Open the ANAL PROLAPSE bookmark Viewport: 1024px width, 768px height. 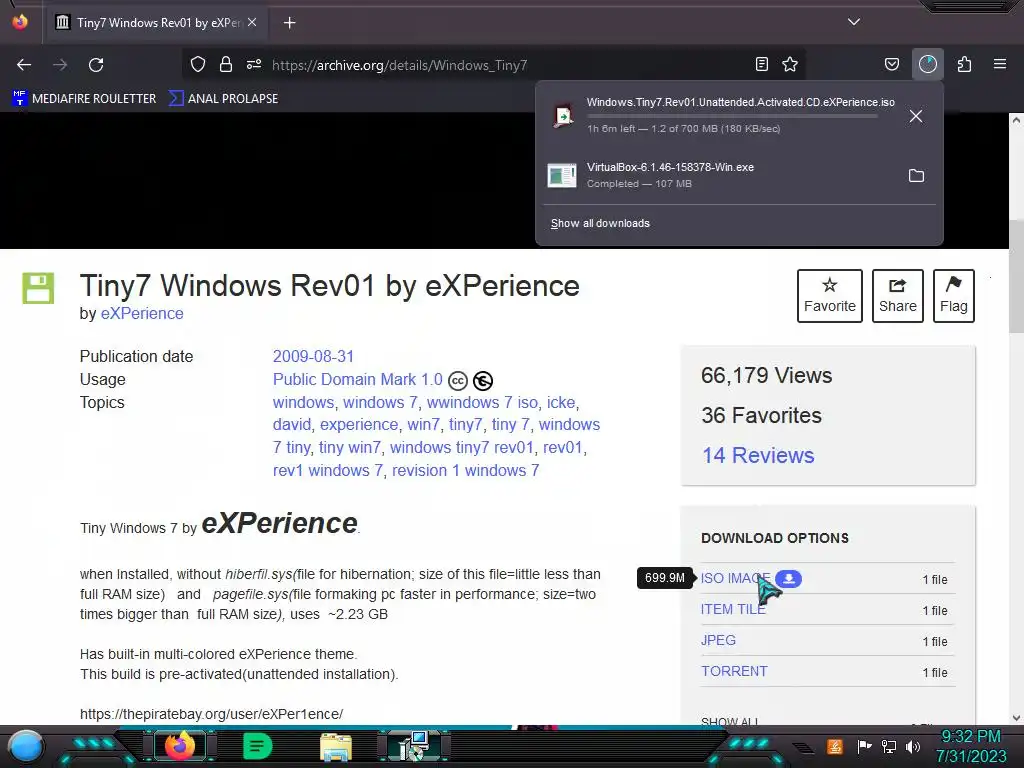[223, 99]
